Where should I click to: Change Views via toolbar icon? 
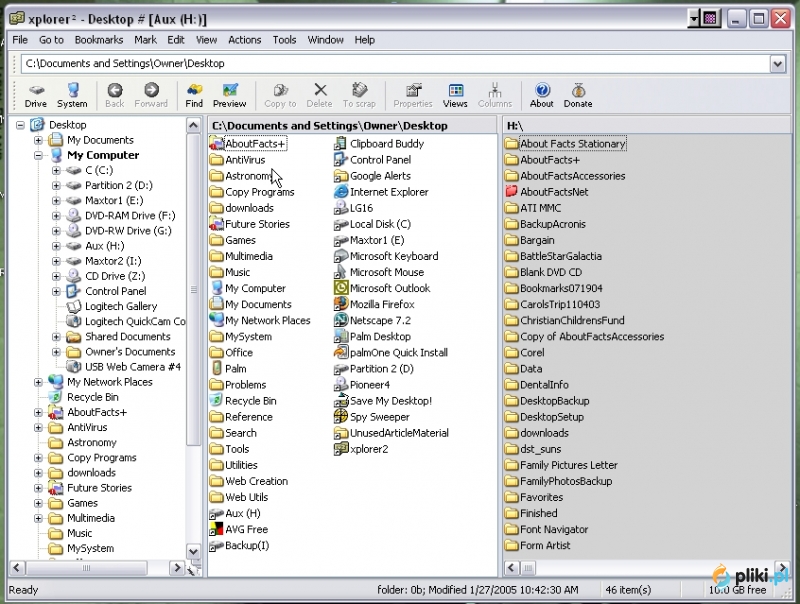click(x=455, y=95)
